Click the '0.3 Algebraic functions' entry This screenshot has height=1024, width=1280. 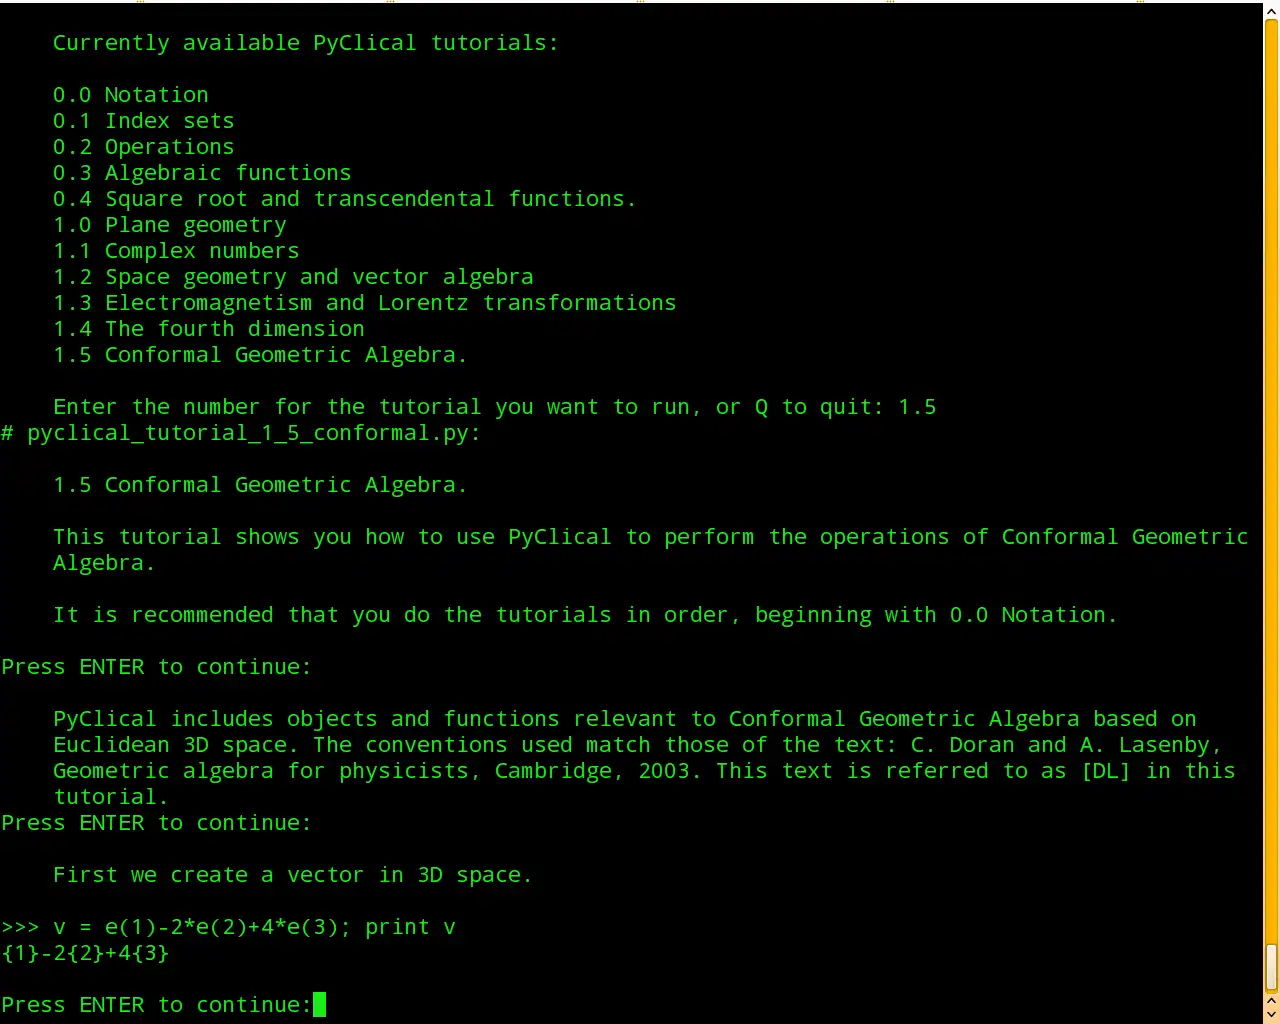tap(202, 173)
